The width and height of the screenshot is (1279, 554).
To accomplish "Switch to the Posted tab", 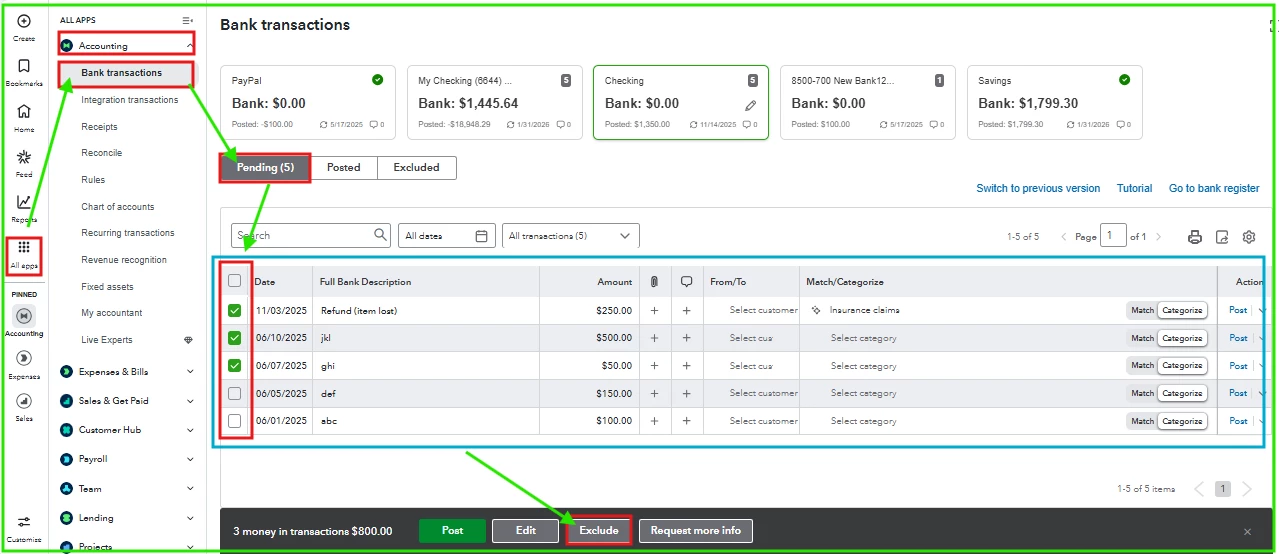I will 343,168.
